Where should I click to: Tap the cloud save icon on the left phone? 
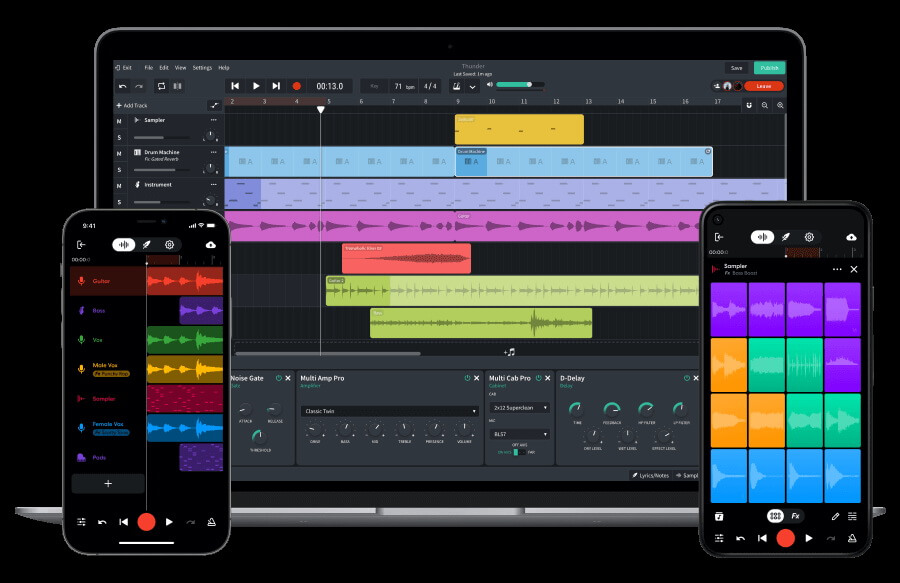tap(211, 244)
